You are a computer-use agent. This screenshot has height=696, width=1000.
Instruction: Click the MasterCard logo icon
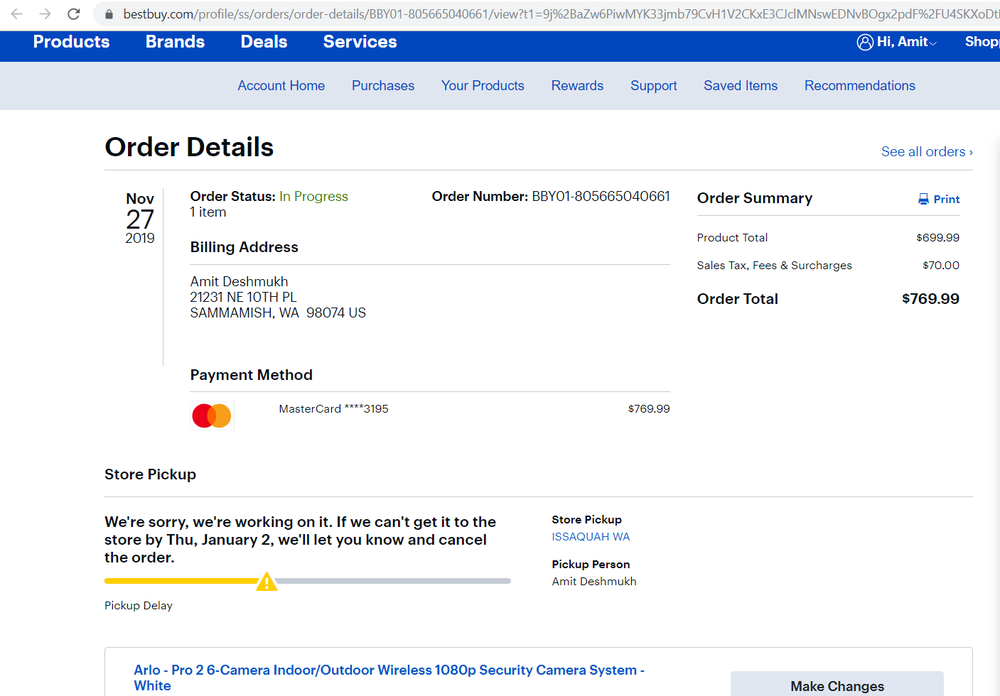click(212, 415)
